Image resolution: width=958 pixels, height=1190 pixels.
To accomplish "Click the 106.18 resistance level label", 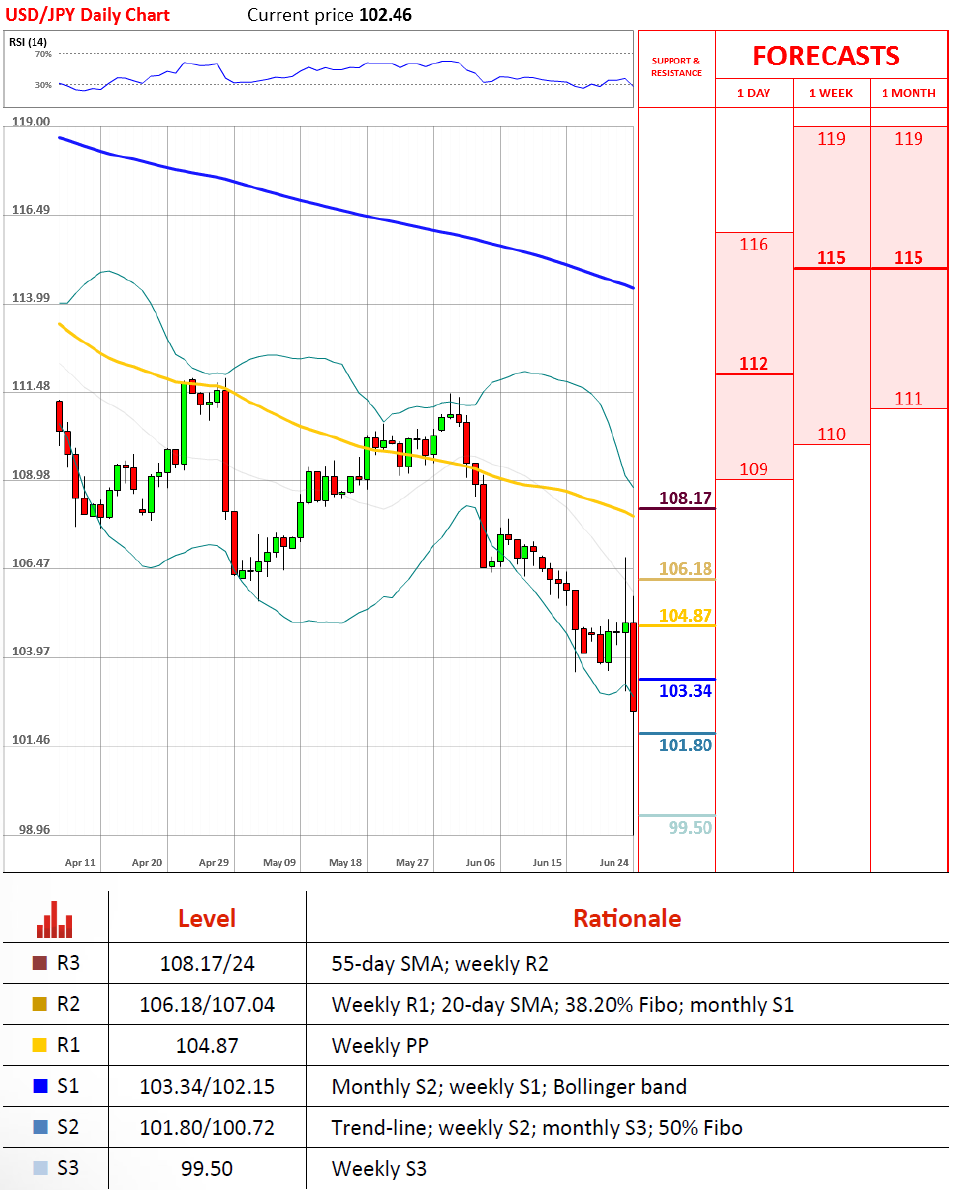I will point(685,568).
